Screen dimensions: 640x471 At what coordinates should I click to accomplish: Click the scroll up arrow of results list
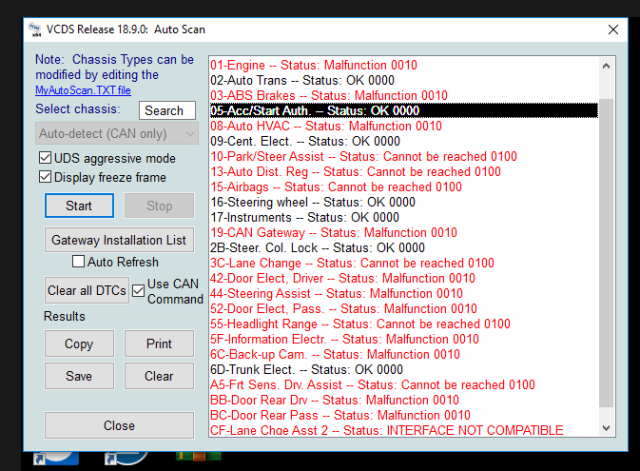[606, 66]
